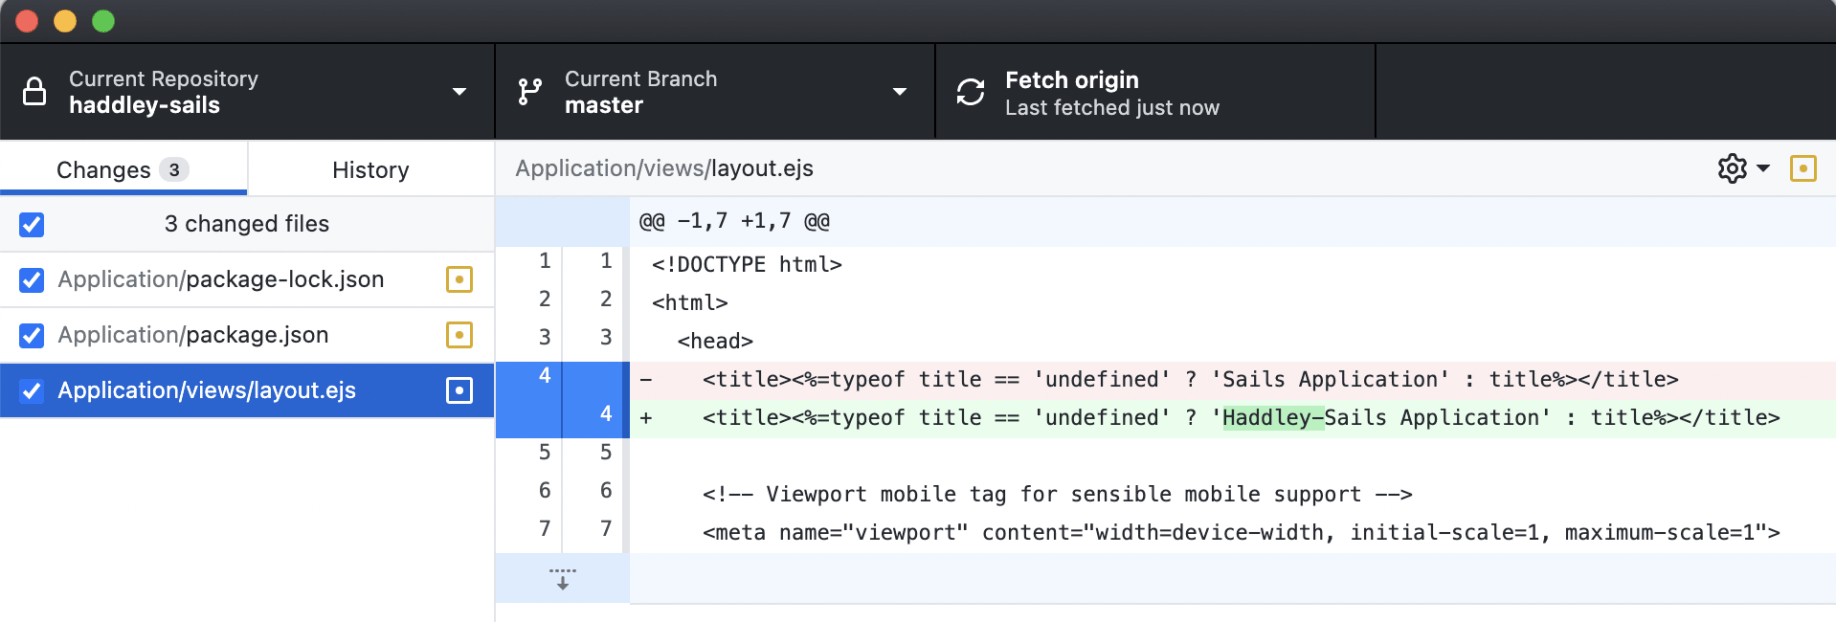
Task: Click modified status icon in diff header
Action: (x=1803, y=169)
